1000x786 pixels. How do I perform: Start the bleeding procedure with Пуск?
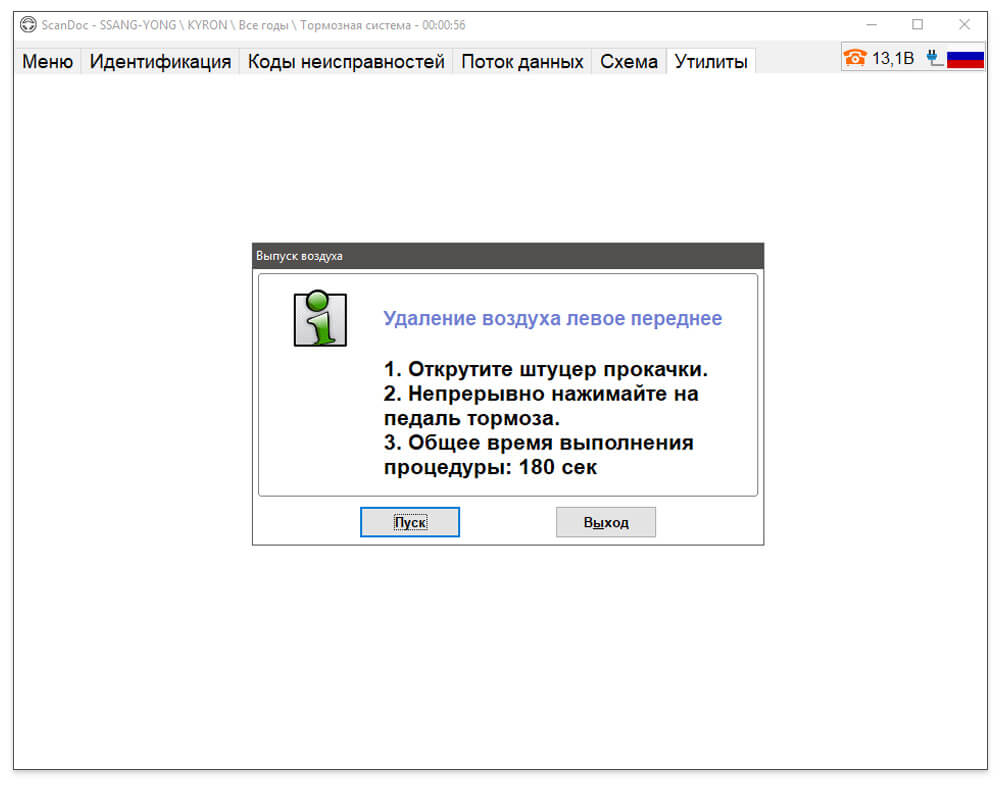pyautogui.click(x=410, y=523)
